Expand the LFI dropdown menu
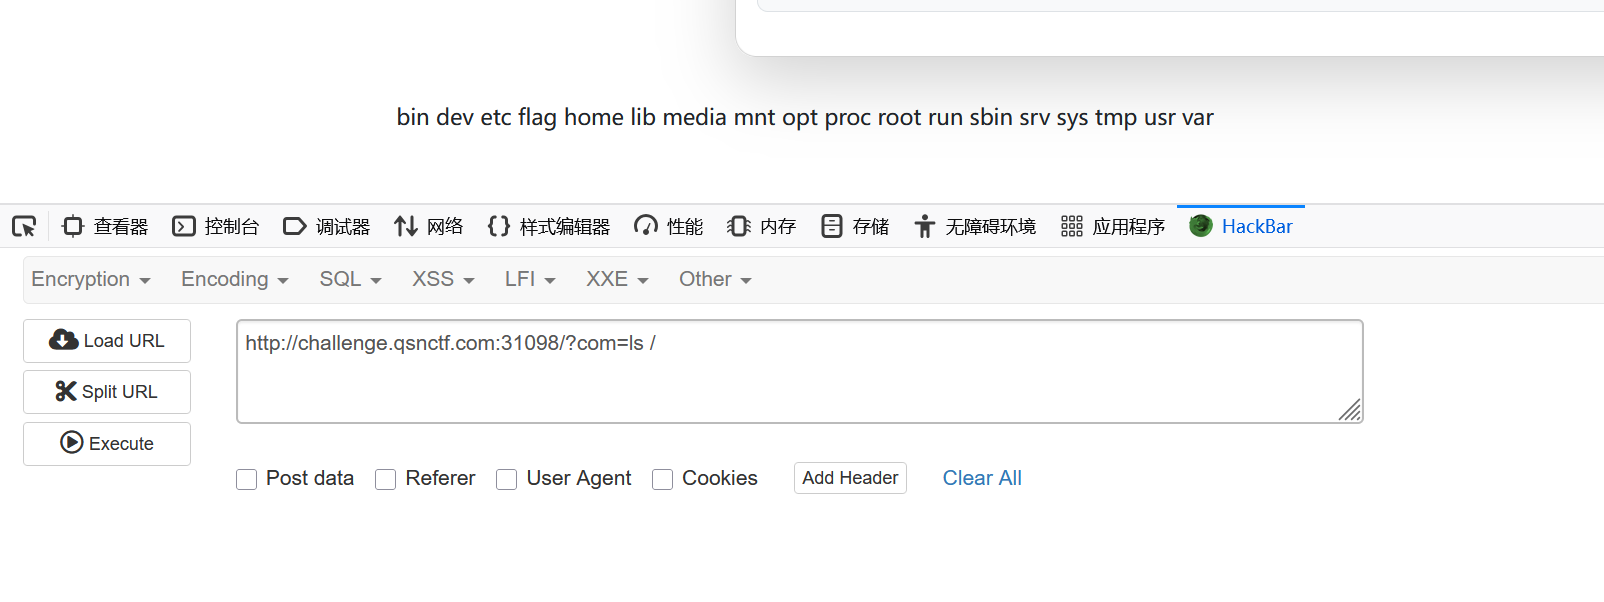This screenshot has height=602, width=1604. 529,280
